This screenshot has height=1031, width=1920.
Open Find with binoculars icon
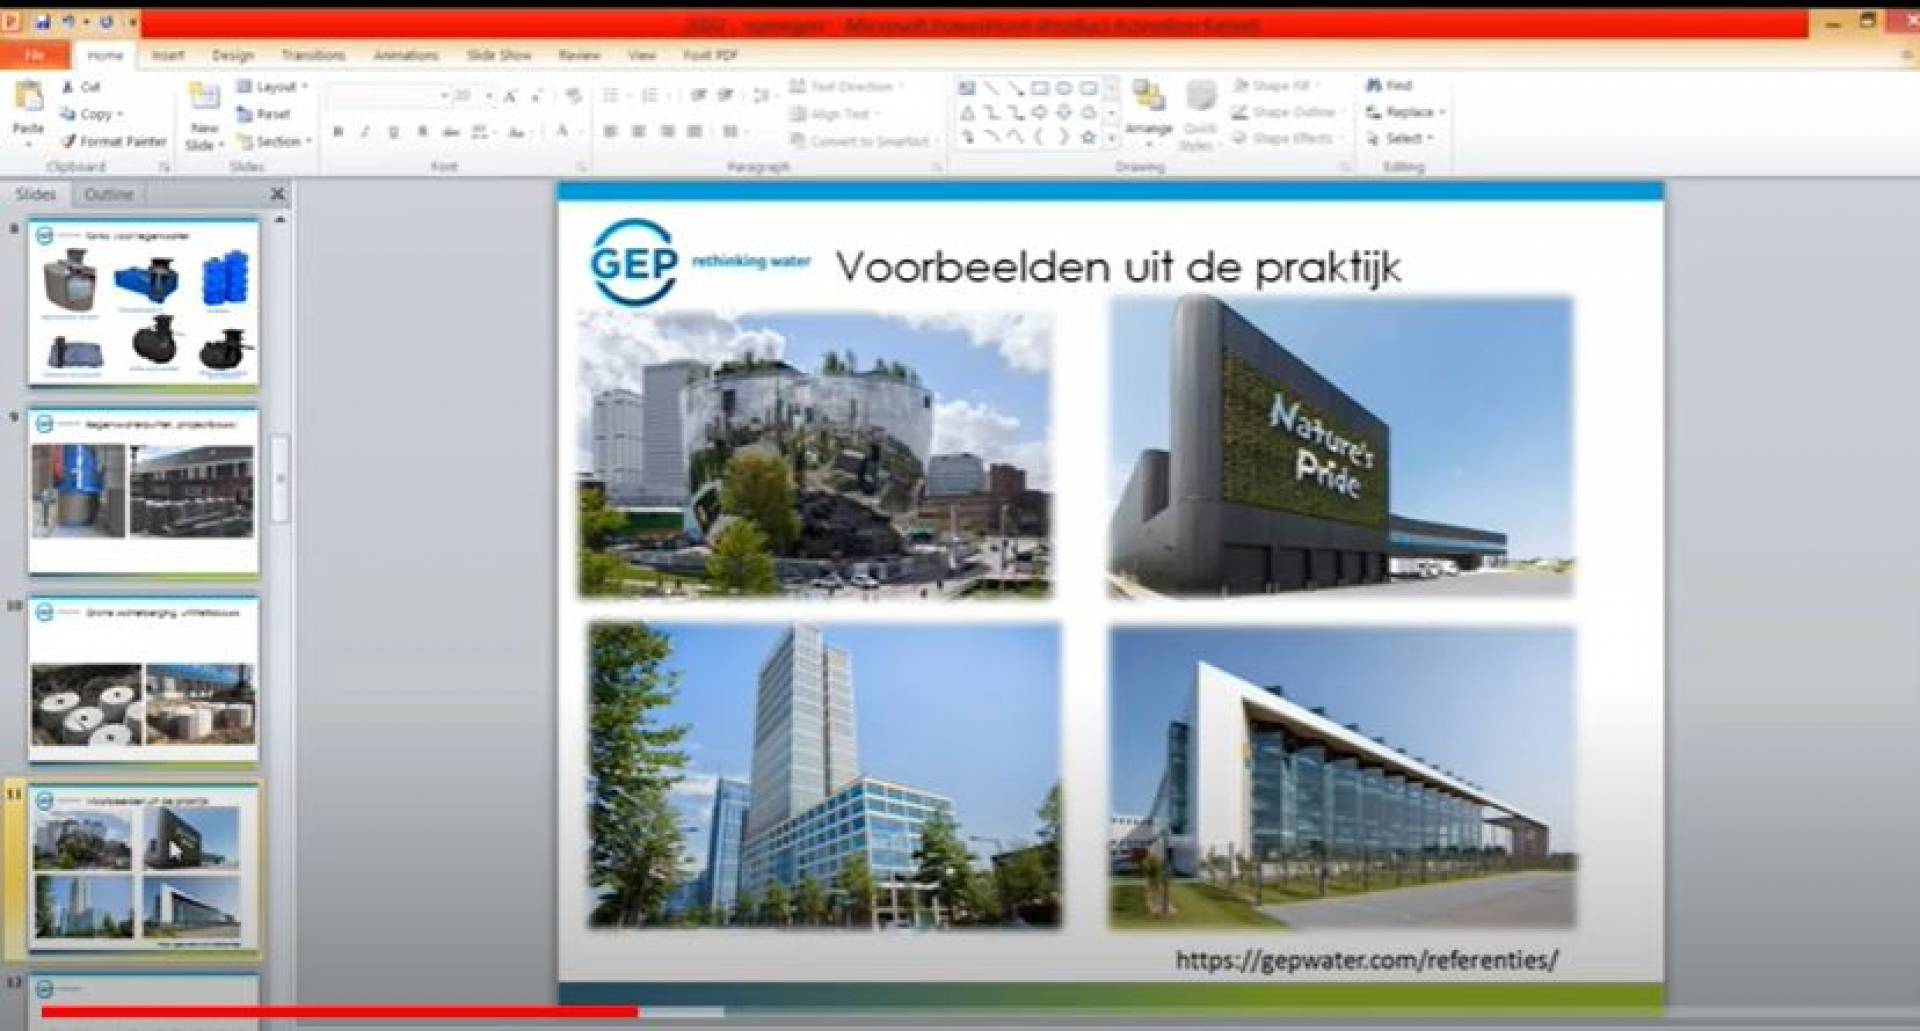click(1390, 86)
